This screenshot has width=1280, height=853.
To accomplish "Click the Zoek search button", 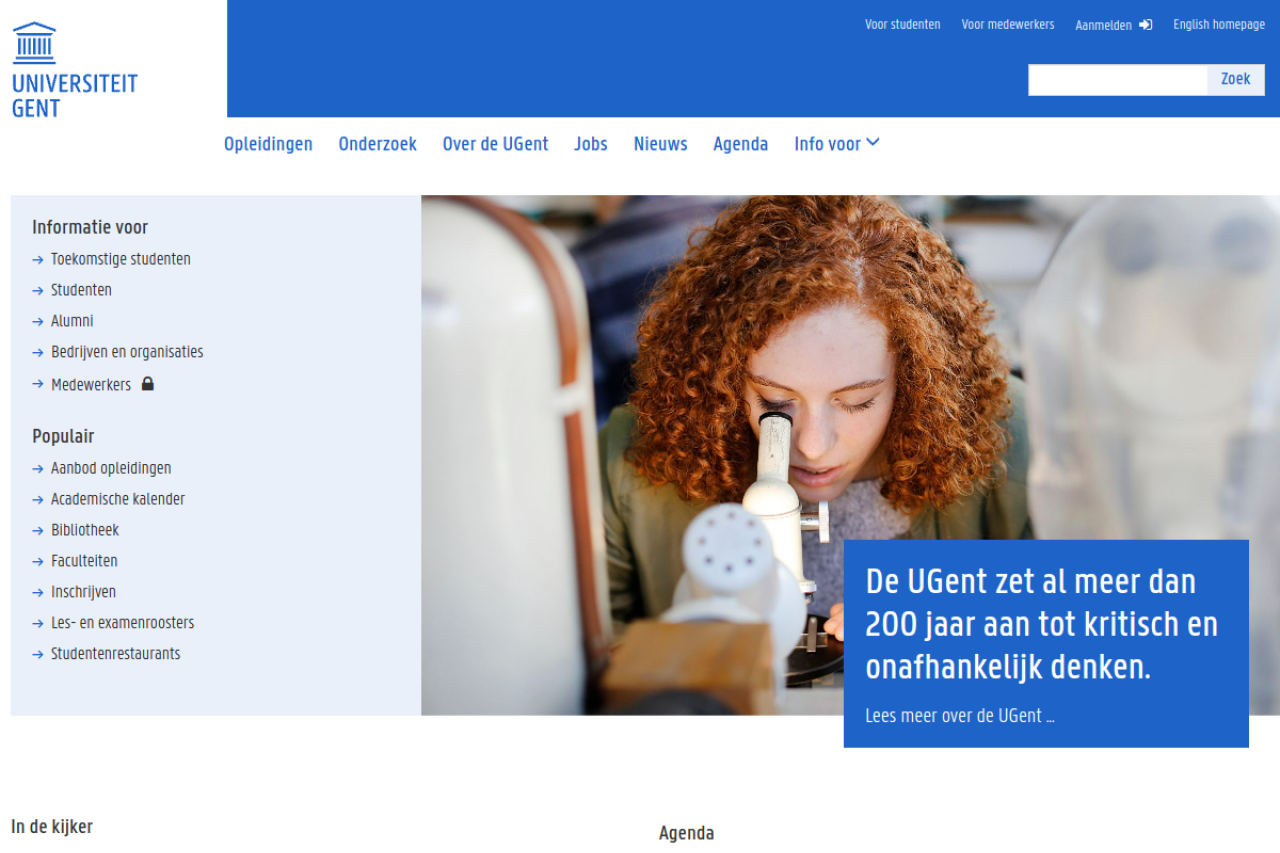I will [x=1235, y=80].
